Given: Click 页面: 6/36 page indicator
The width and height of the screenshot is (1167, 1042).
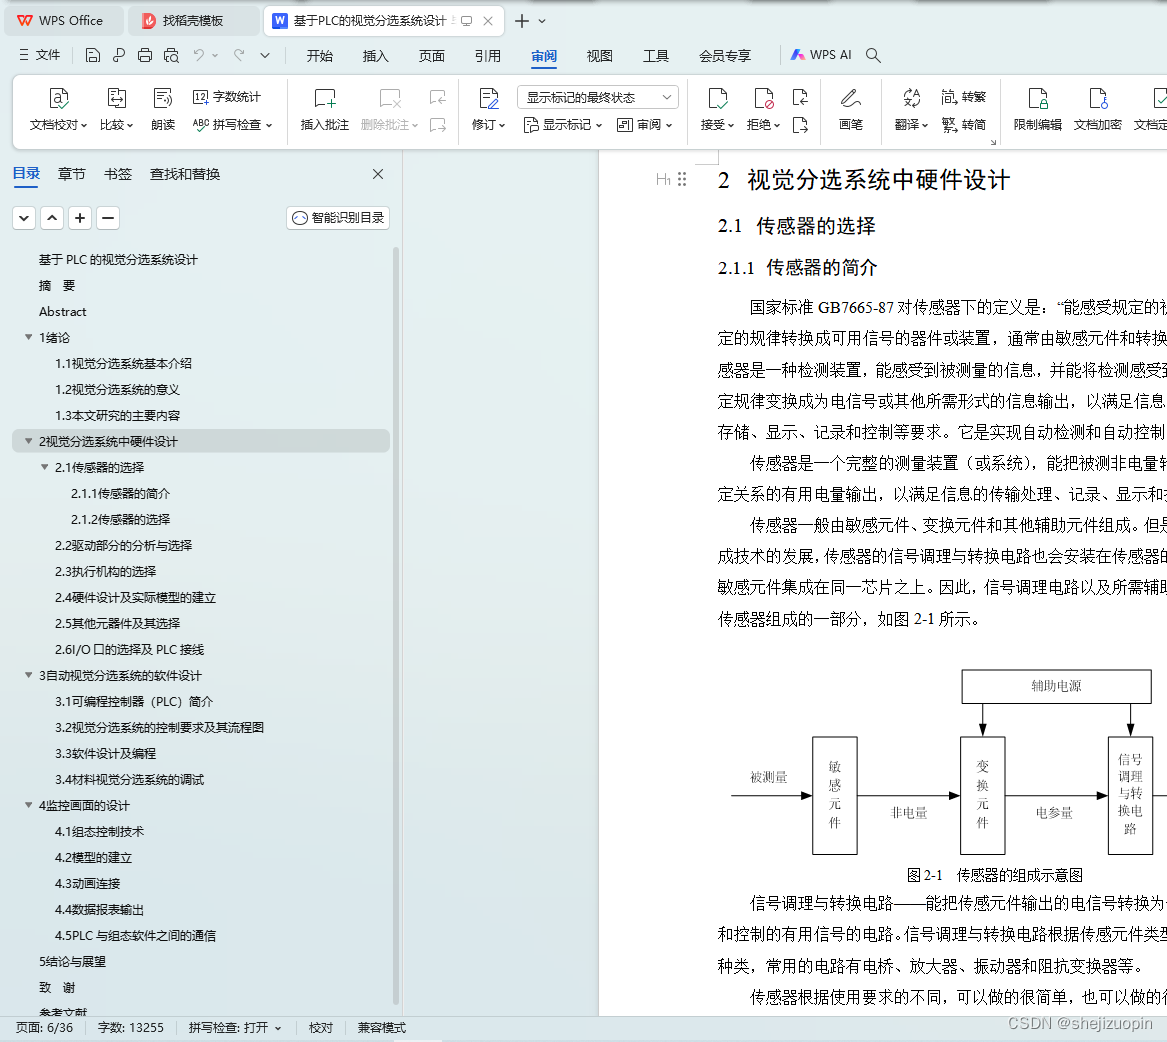Looking at the screenshot, I should click(x=45, y=1028).
